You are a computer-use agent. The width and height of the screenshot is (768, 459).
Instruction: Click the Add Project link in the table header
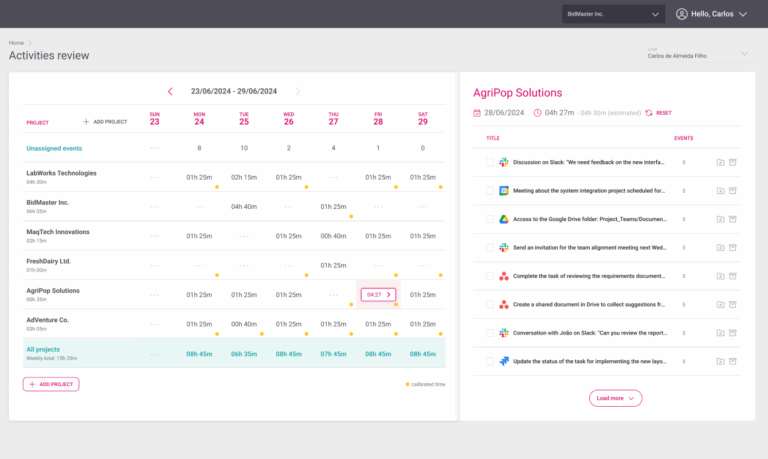105,122
